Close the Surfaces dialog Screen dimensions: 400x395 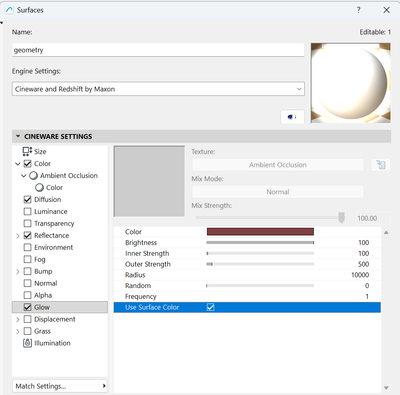click(x=386, y=10)
